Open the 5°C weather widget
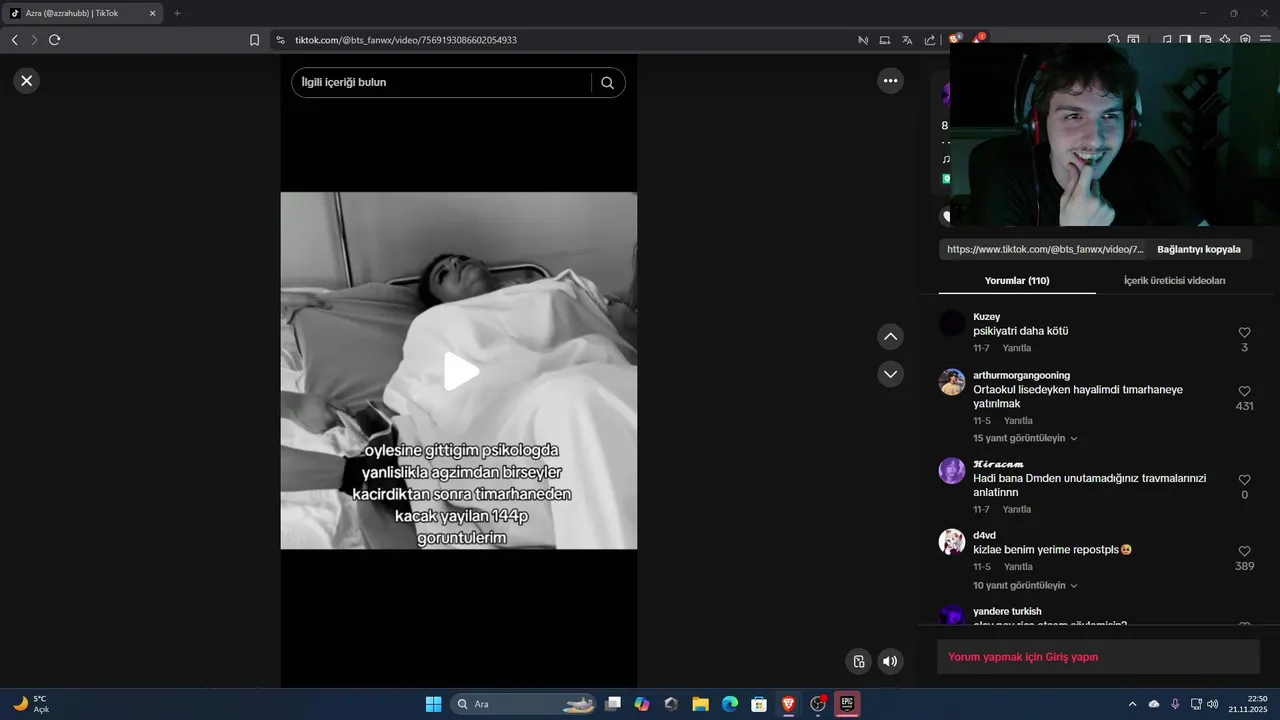1280x720 pixels. point(32,704)
